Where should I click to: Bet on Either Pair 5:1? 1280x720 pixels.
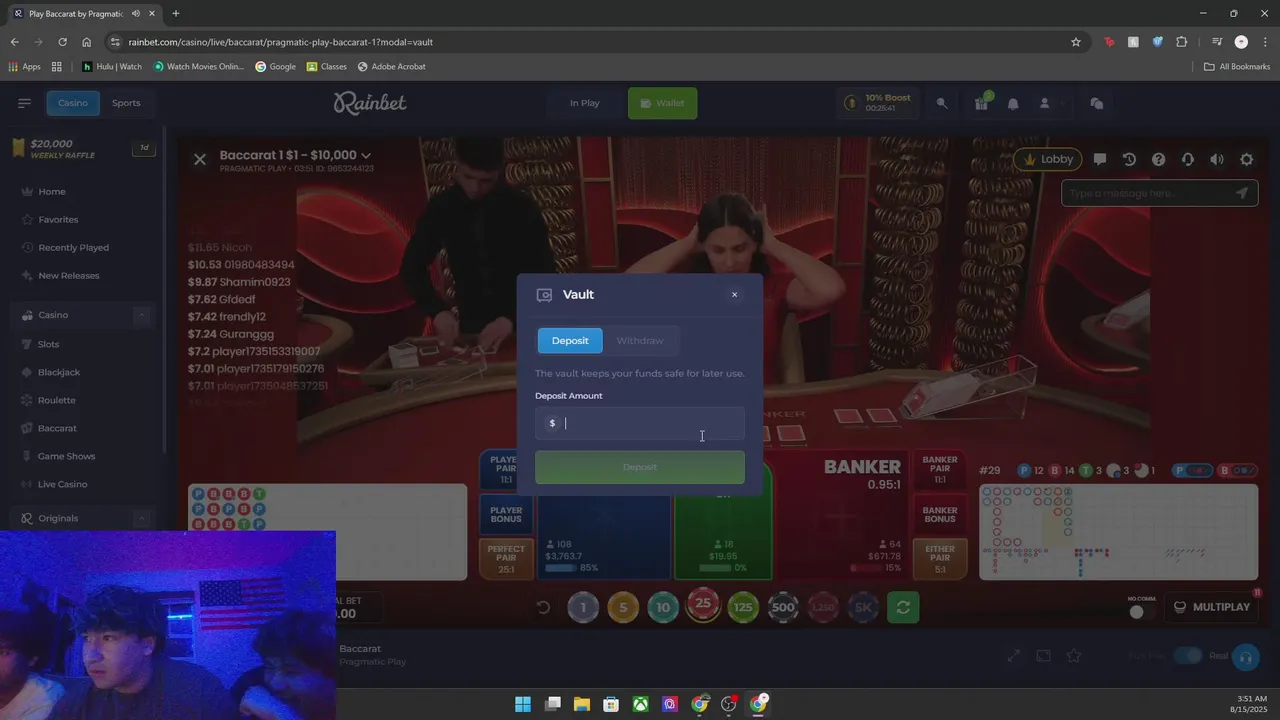click(940, 559)
